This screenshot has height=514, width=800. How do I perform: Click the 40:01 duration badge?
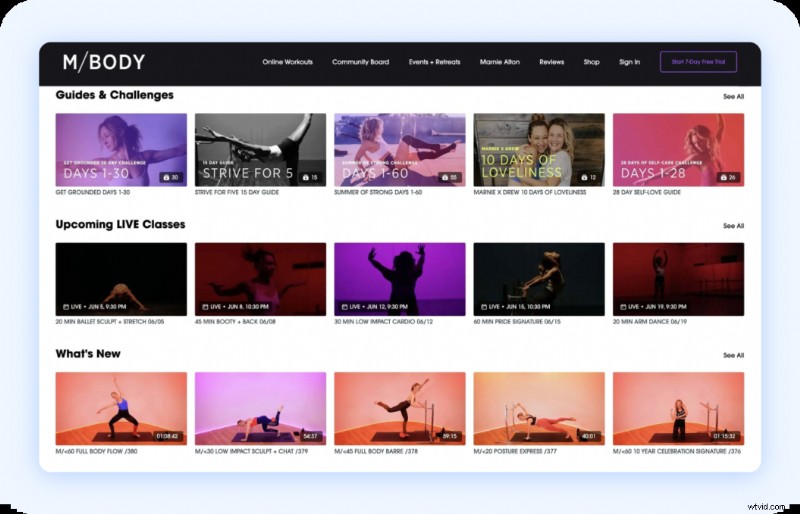589,436
